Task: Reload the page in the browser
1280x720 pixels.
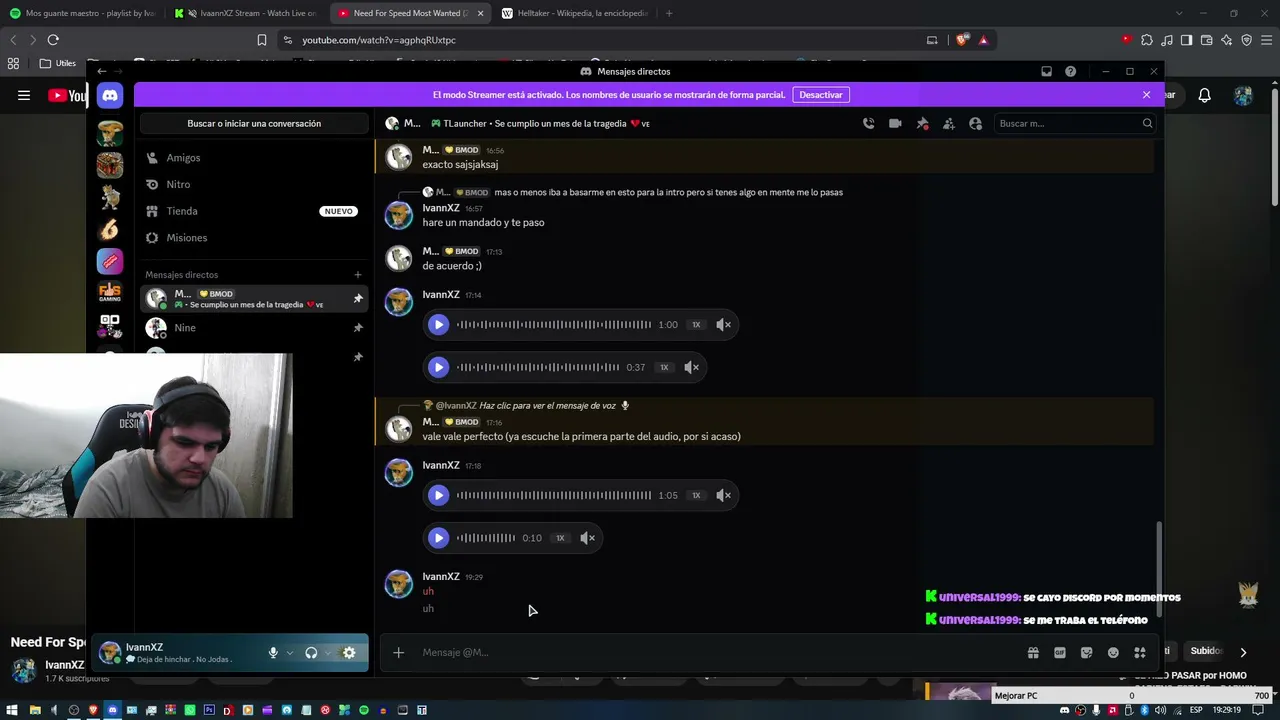Action: click(x=53, y=40)
